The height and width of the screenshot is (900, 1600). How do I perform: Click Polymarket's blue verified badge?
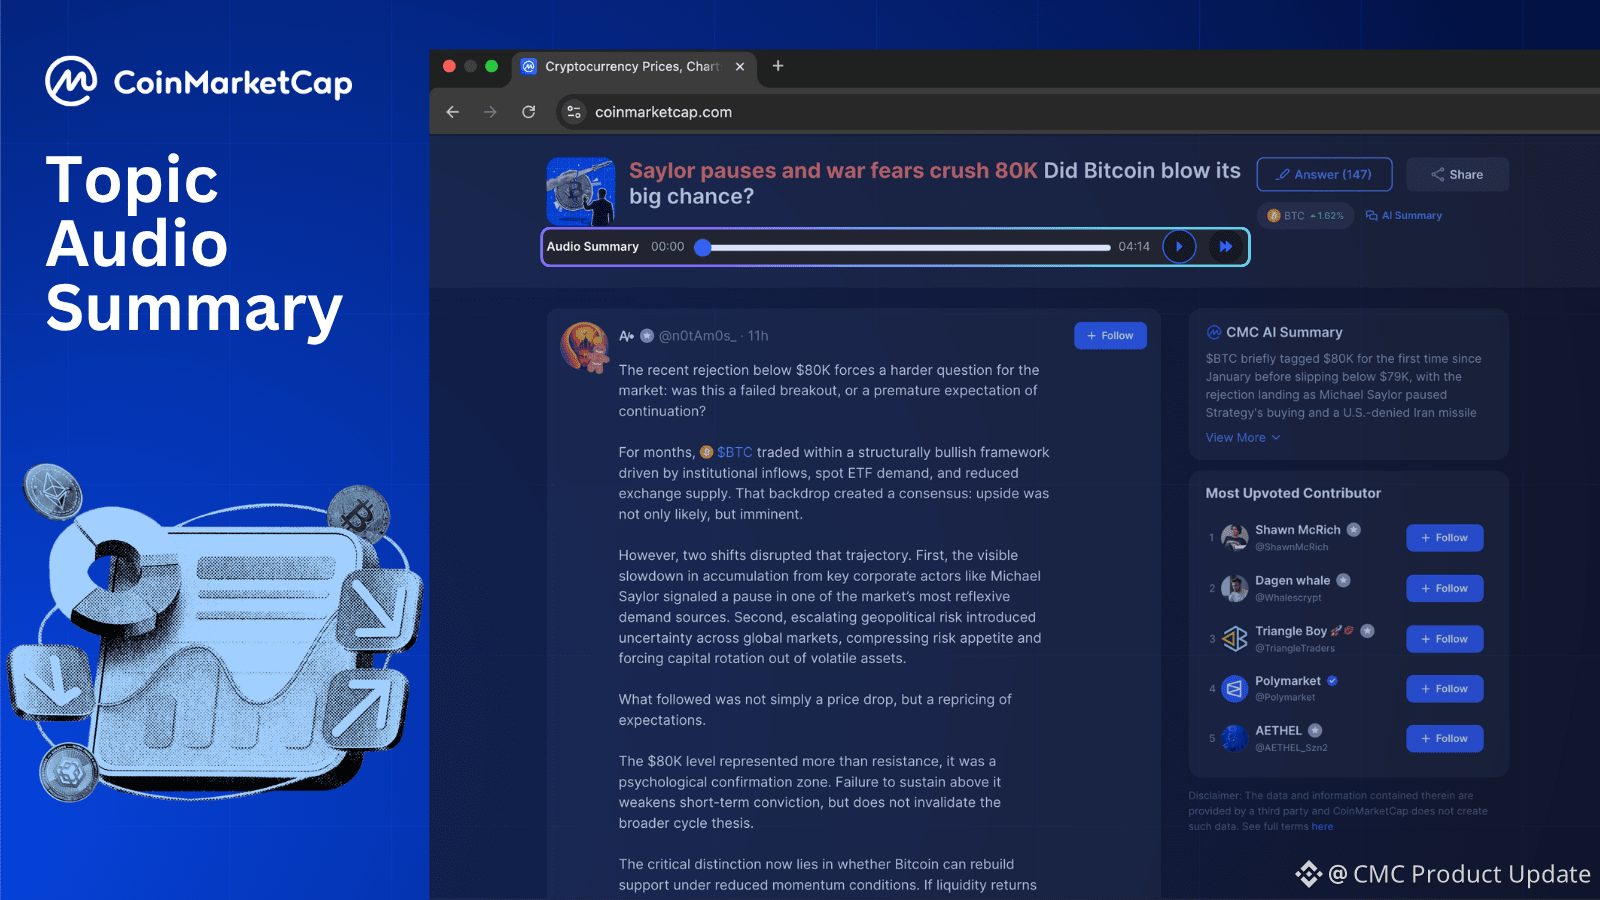pos(1333,681)
